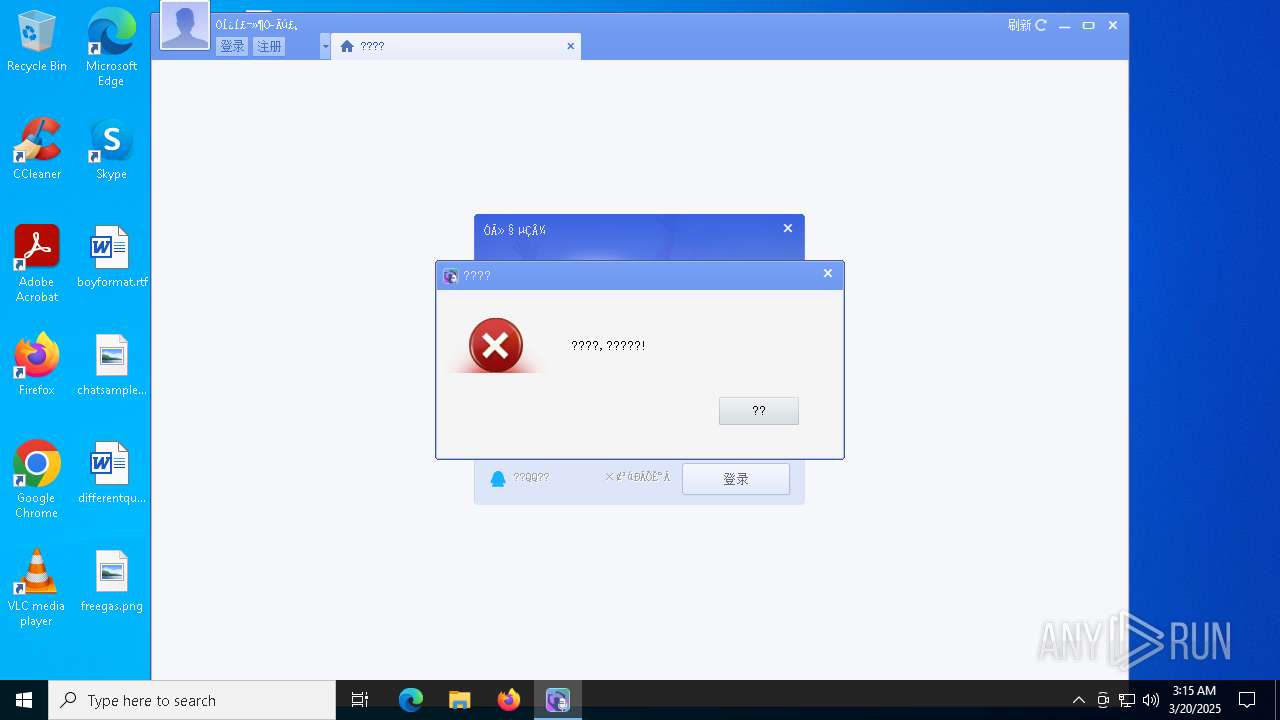Show hidden system tray icons
Image resolution: width=1280 pixels, height=720 pixels.
click(x=1078, y=700)
